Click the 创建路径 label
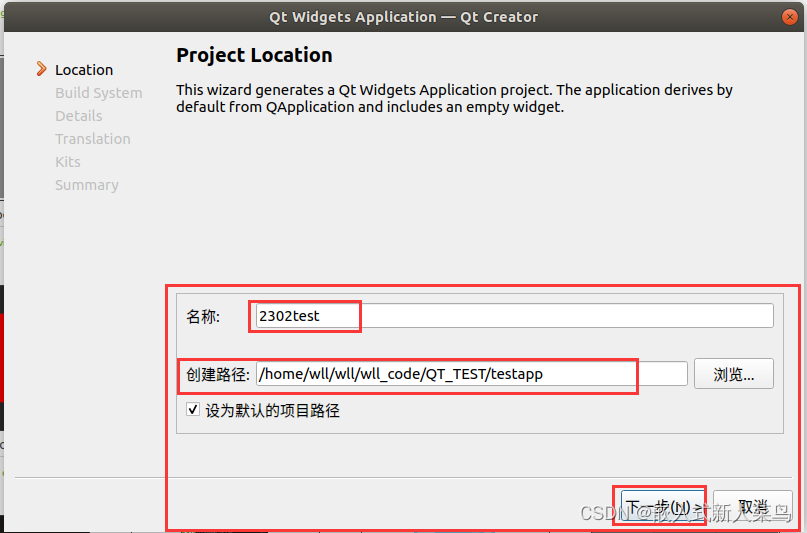The width and height of the screenshot is (807, 533). [218, 374]
